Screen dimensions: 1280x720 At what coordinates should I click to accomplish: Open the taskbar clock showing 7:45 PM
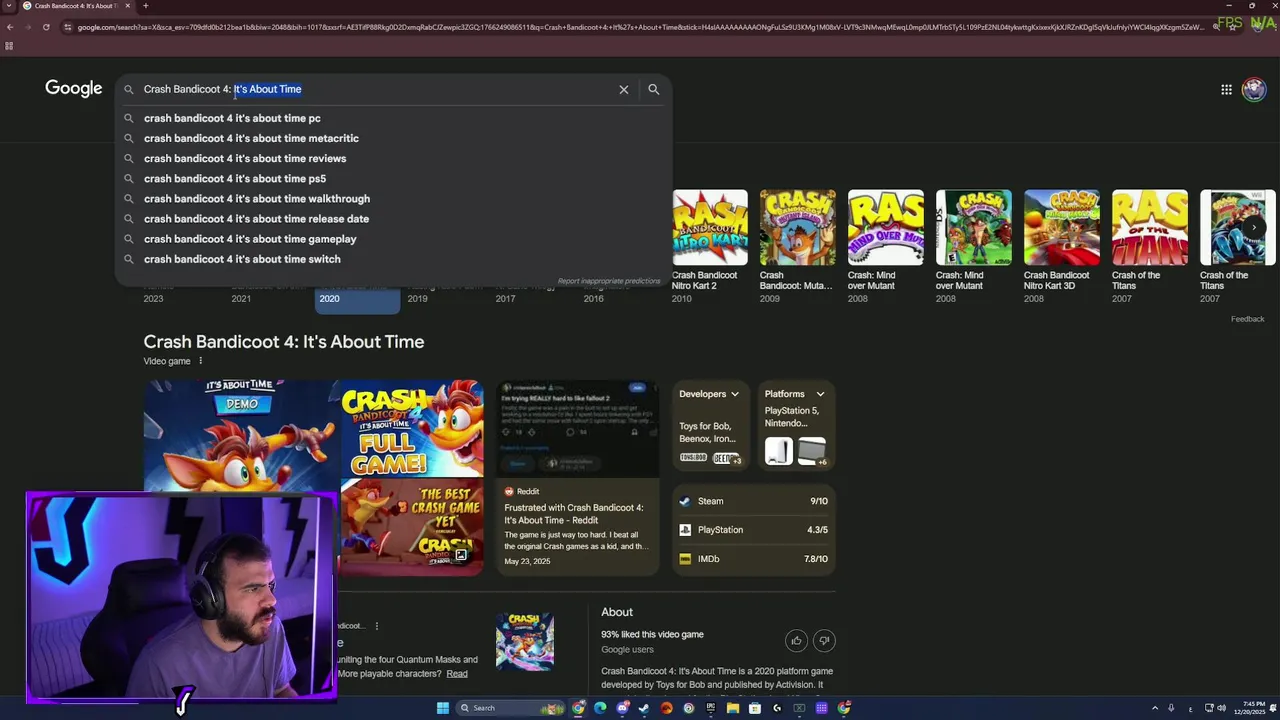click(1251, 708)
